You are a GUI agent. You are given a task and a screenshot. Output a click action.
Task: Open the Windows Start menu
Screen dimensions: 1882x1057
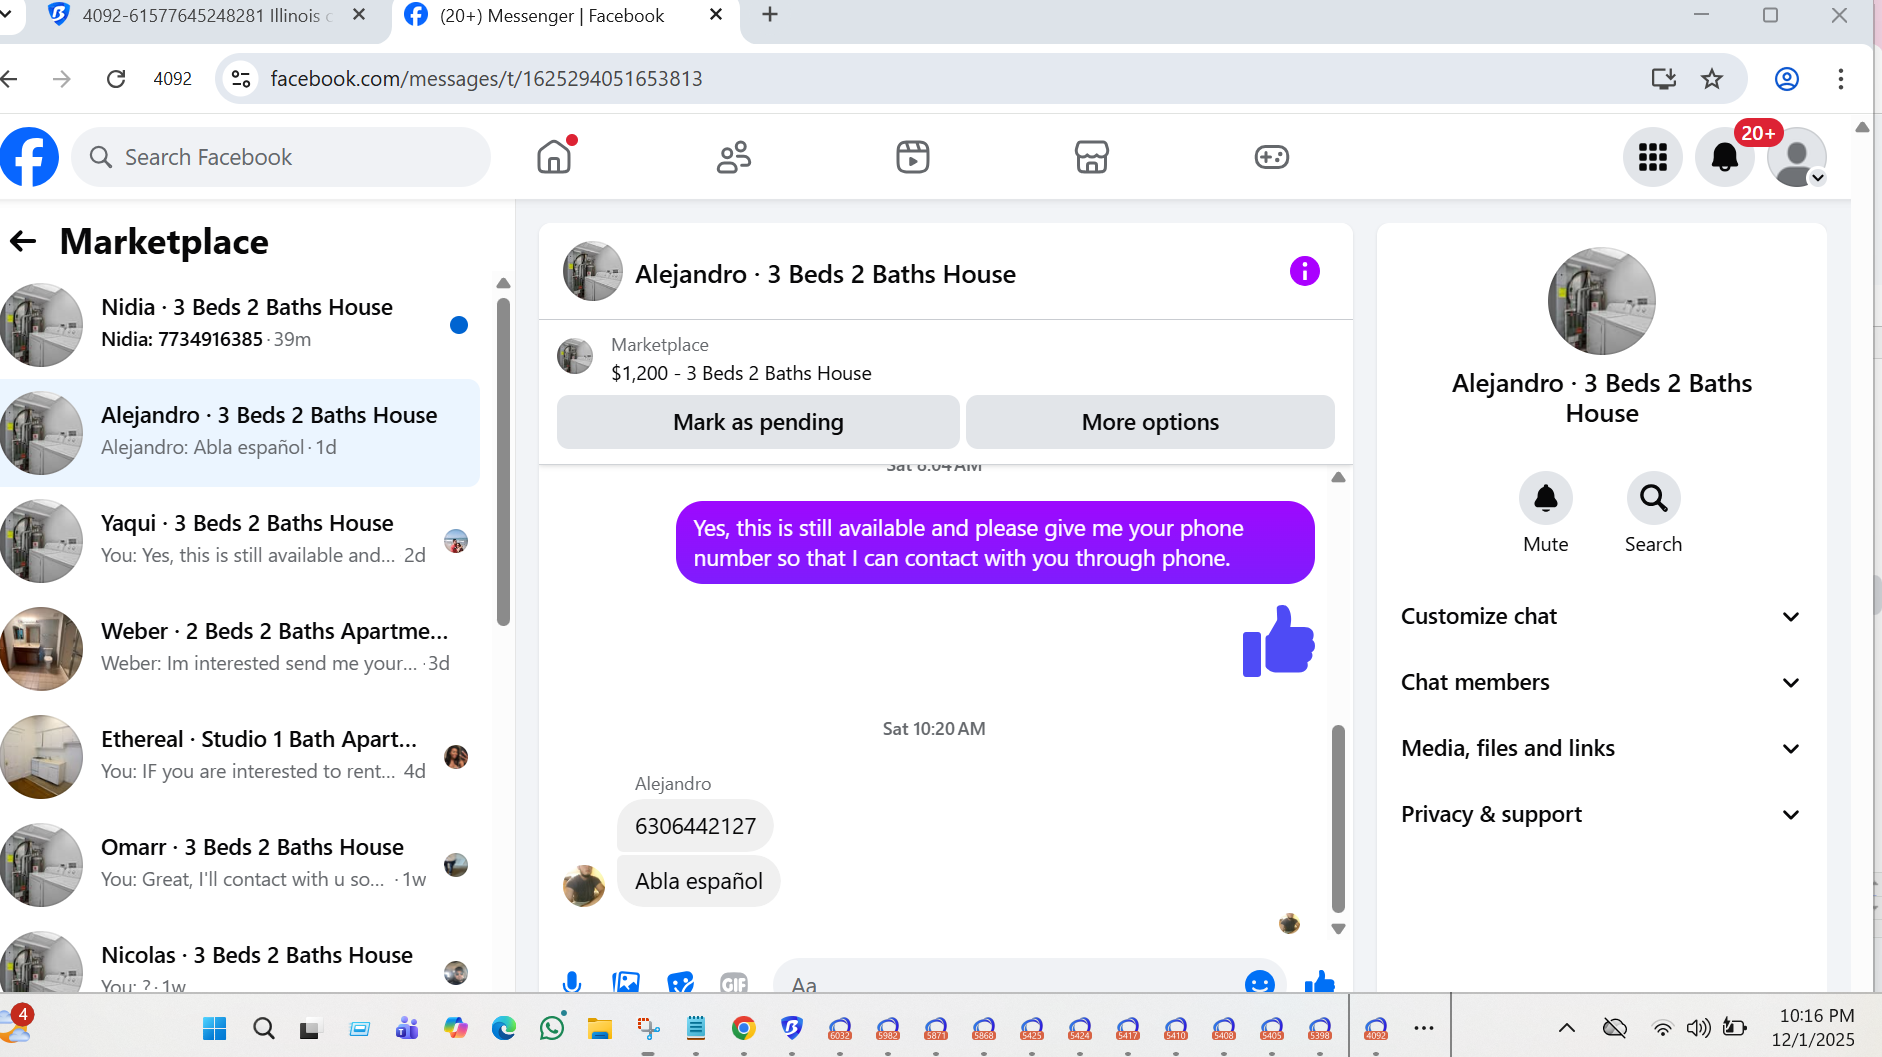[x=214, y=1028]
